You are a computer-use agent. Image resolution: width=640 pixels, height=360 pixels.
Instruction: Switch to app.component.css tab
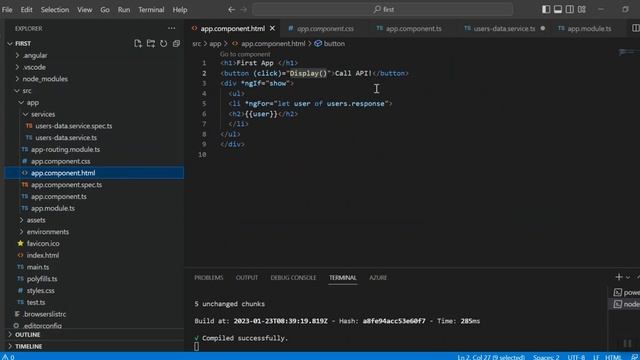pyautogui.click(x=325, y=29)
